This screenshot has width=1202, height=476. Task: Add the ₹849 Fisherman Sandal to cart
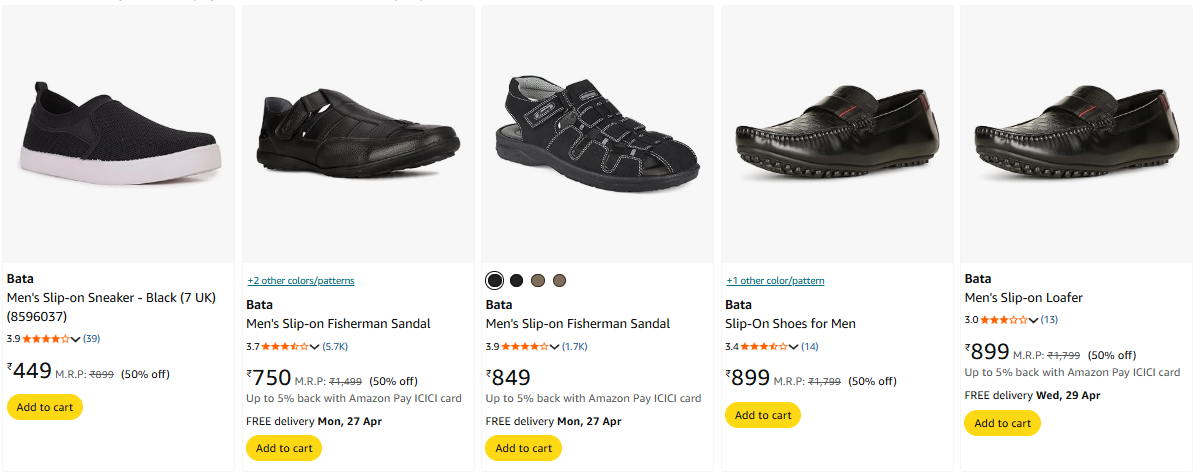(x=523, y=448)
